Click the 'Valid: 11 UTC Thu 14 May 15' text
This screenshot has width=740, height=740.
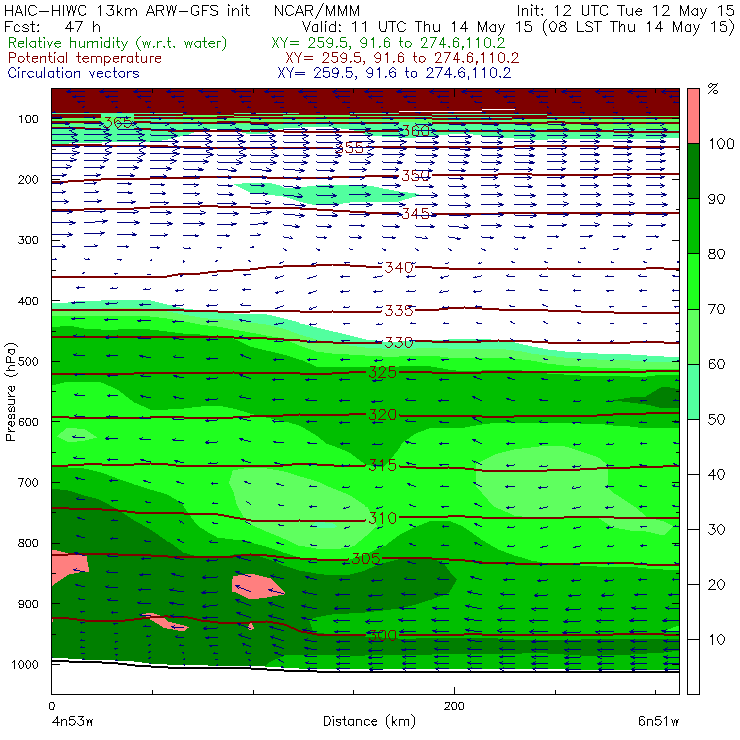point(419,26)
